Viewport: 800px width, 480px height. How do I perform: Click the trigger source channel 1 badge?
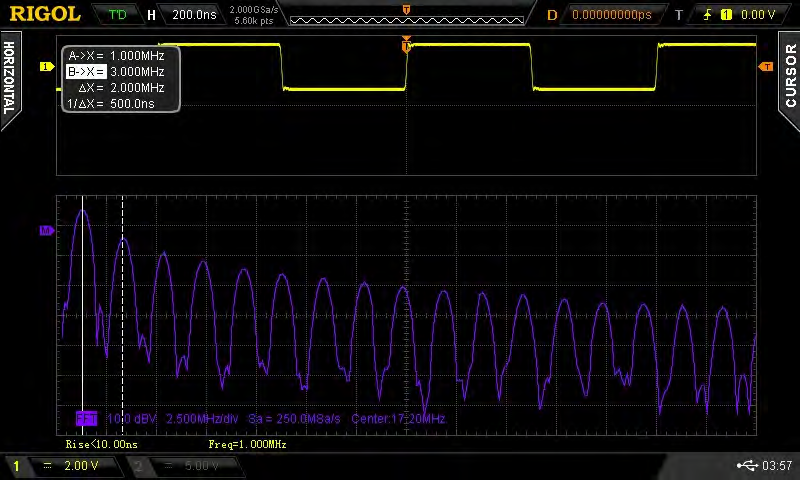click(x=726, y=15)
